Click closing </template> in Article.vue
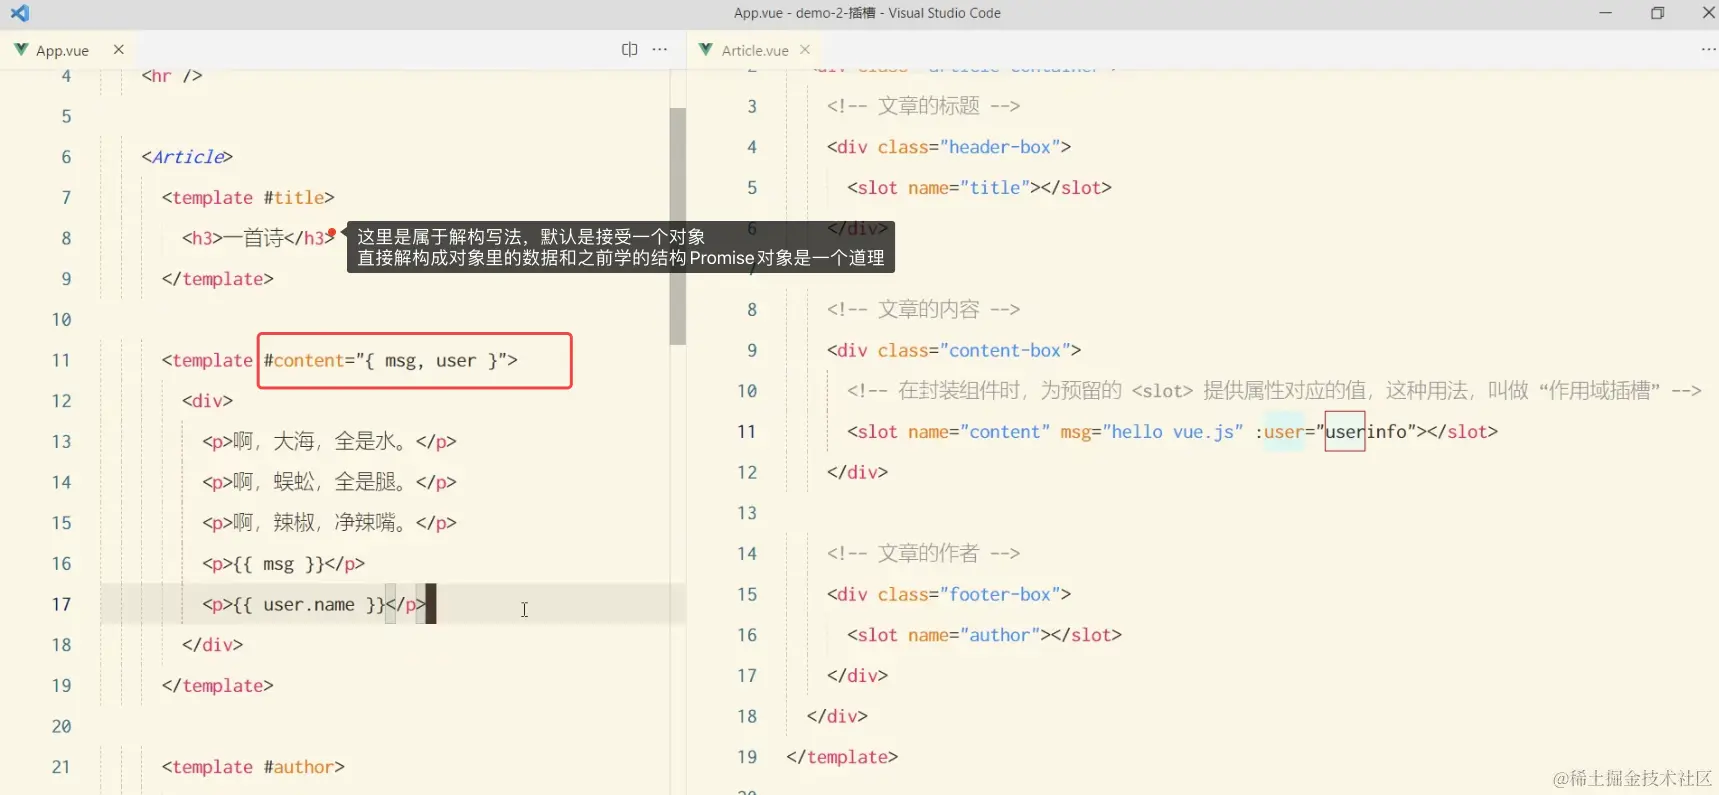1719x795 pixels. 842,757
